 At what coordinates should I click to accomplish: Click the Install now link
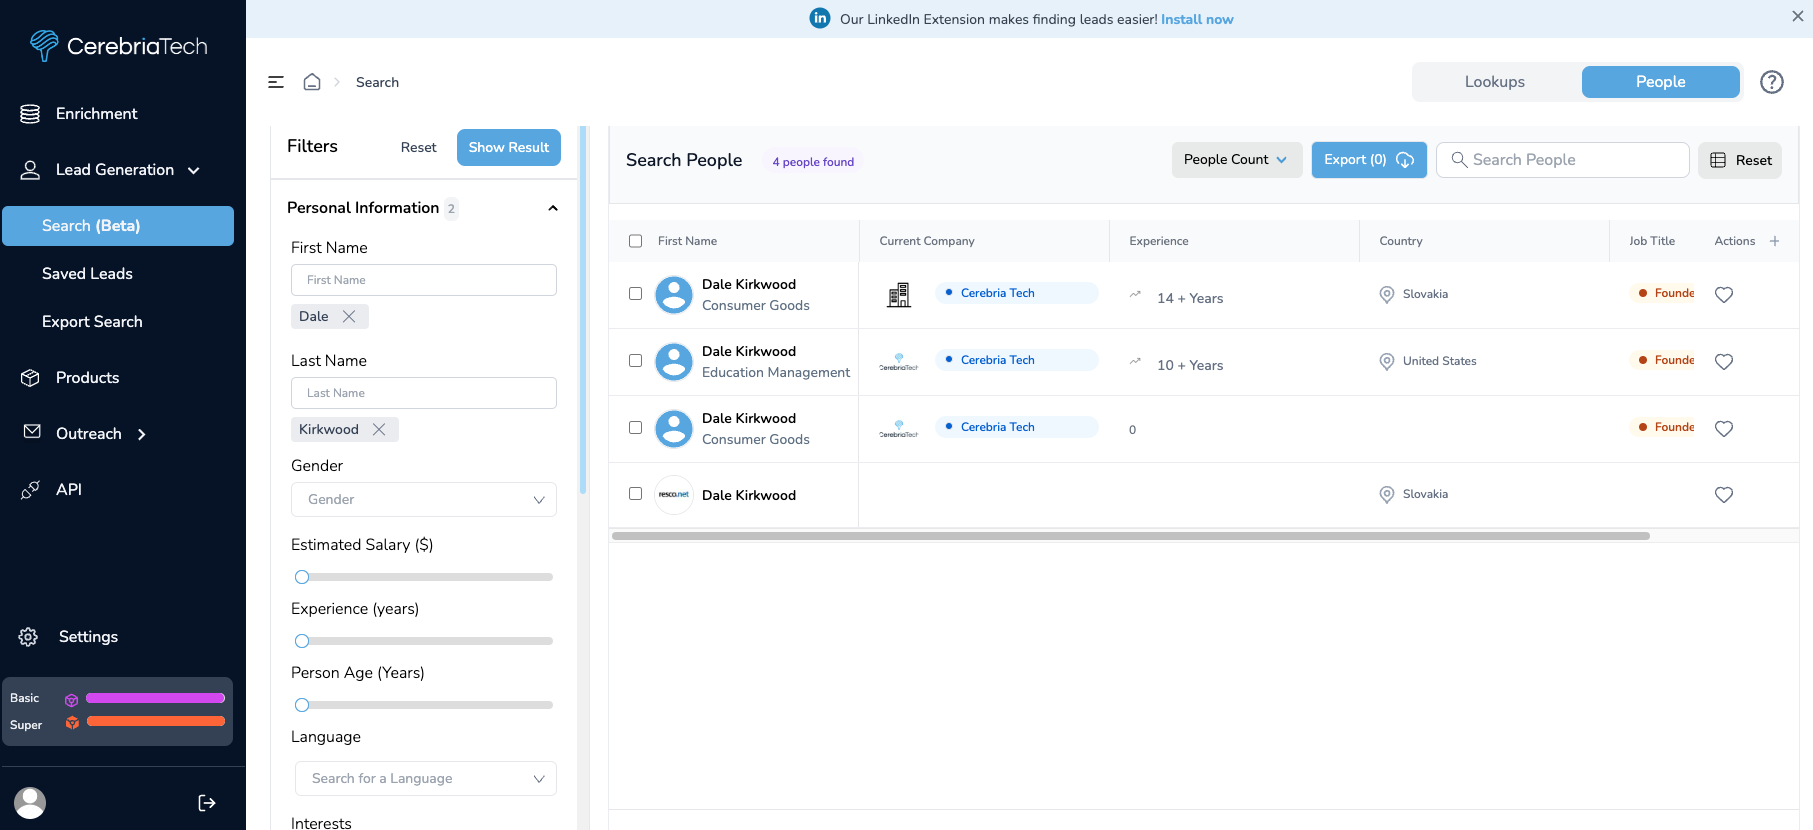1197,19
